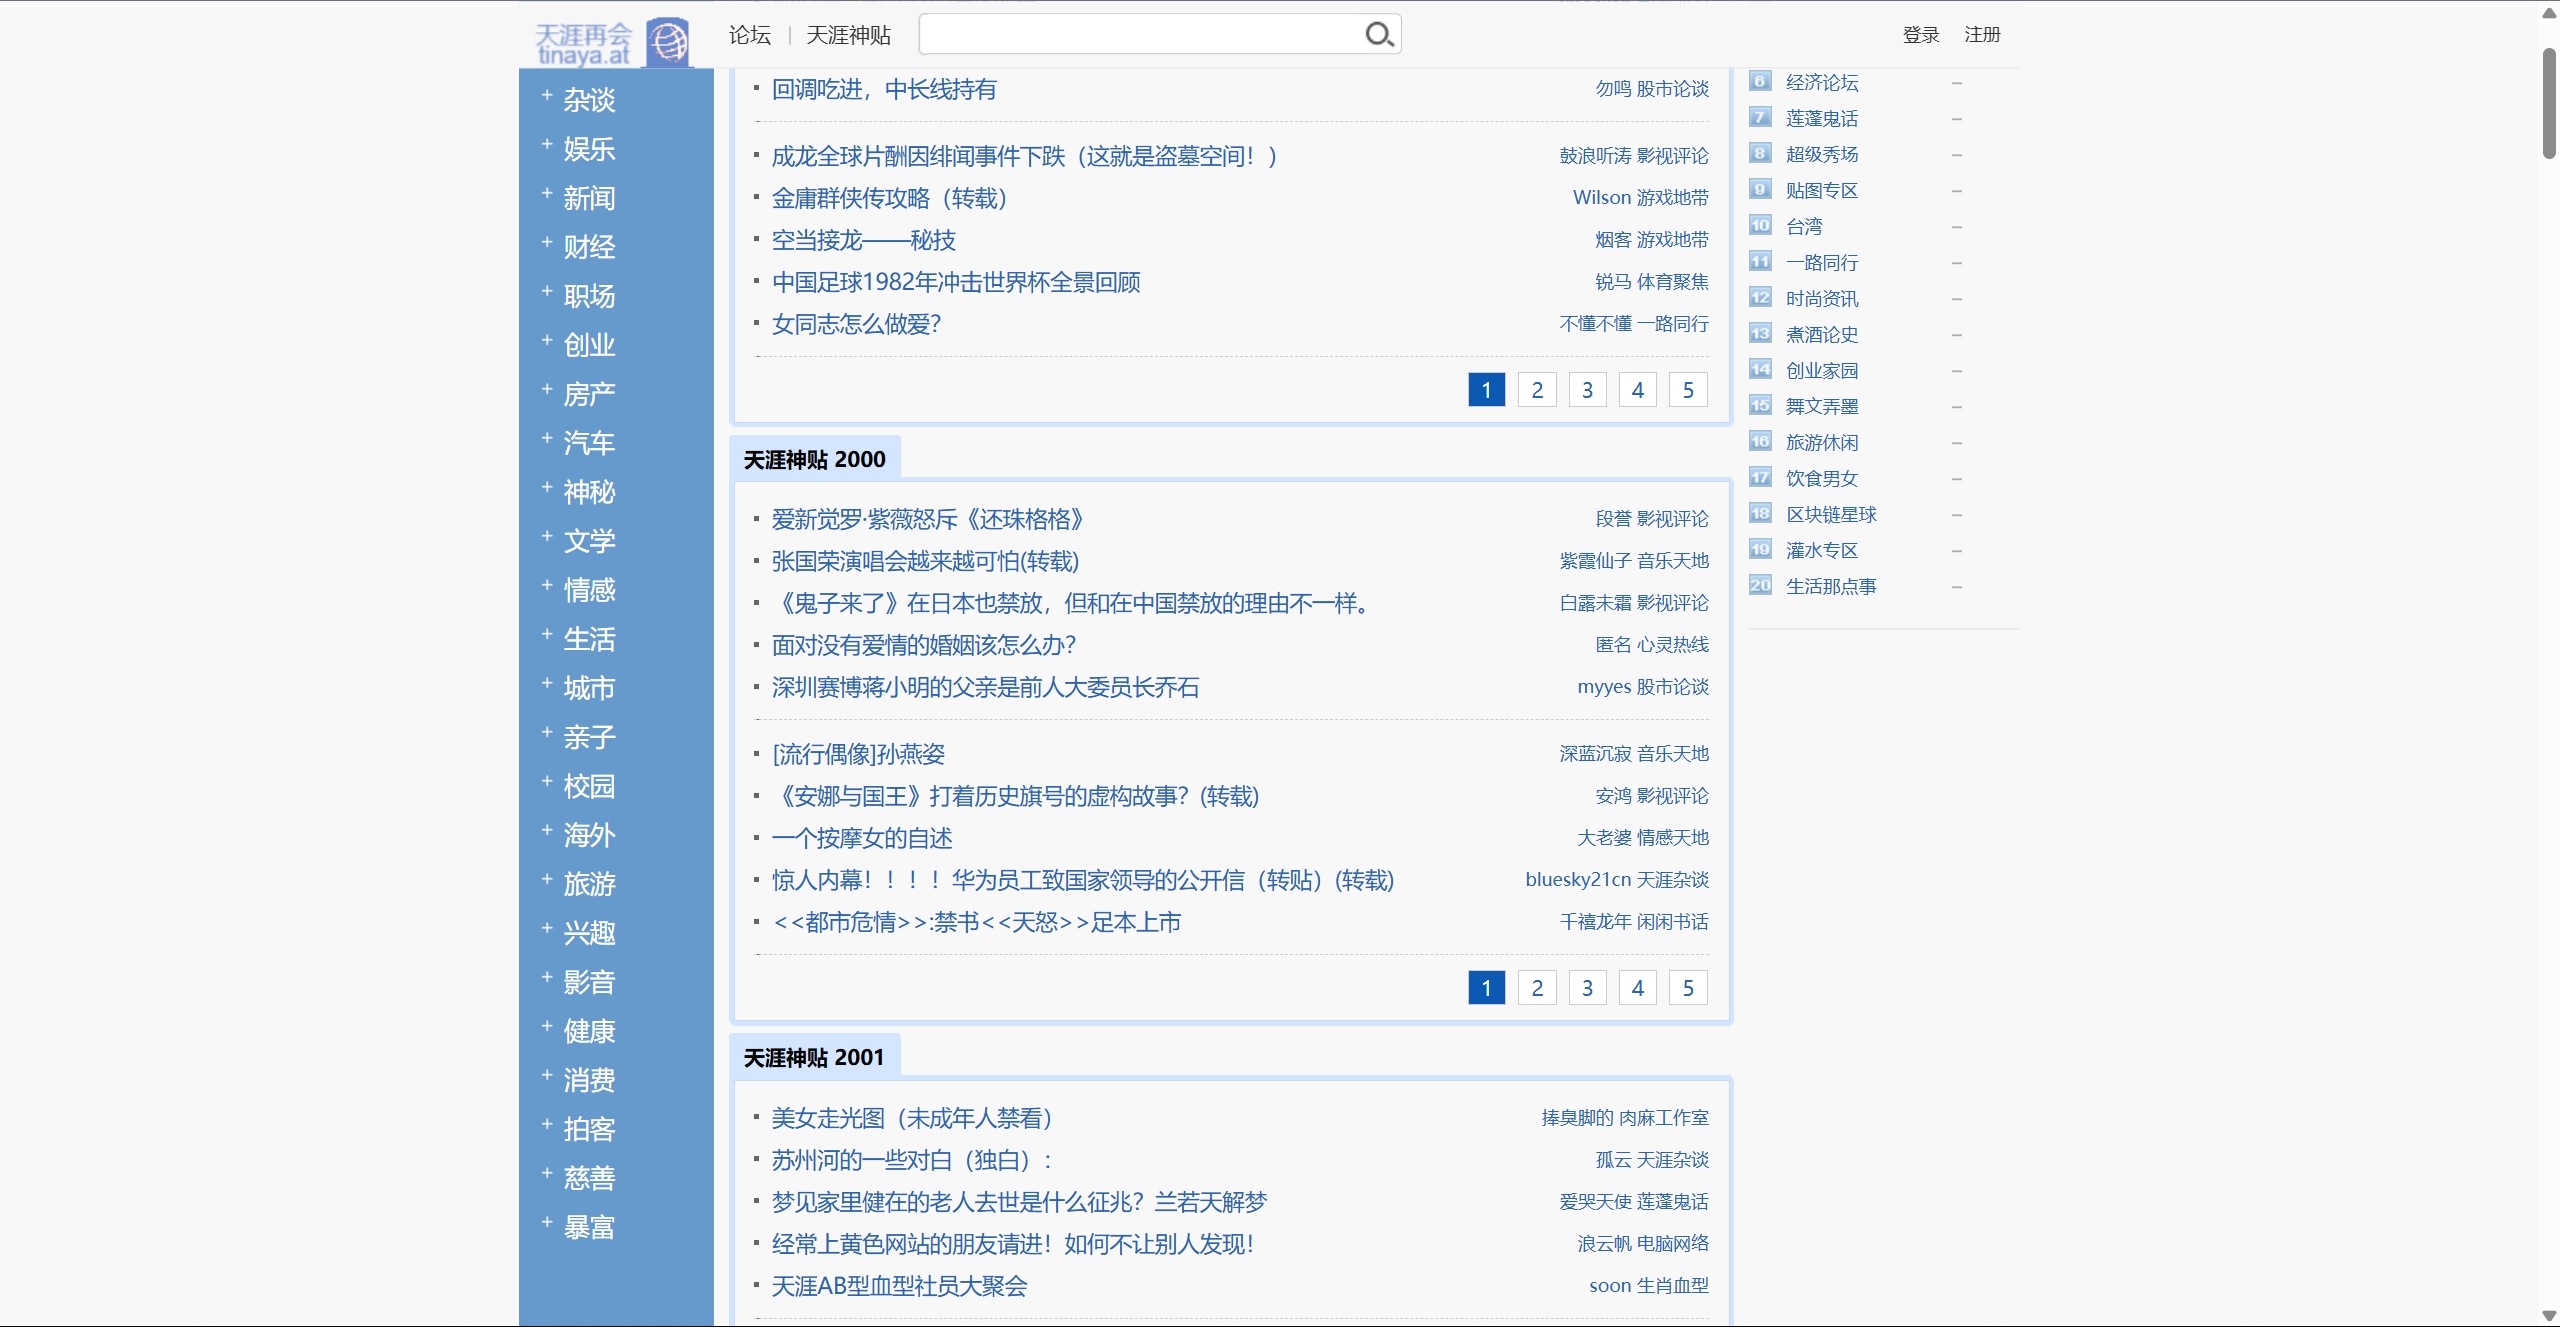Click rank badge 10 beside 台湾
Screen dimensions: 2560x1327
[1760, 226]
